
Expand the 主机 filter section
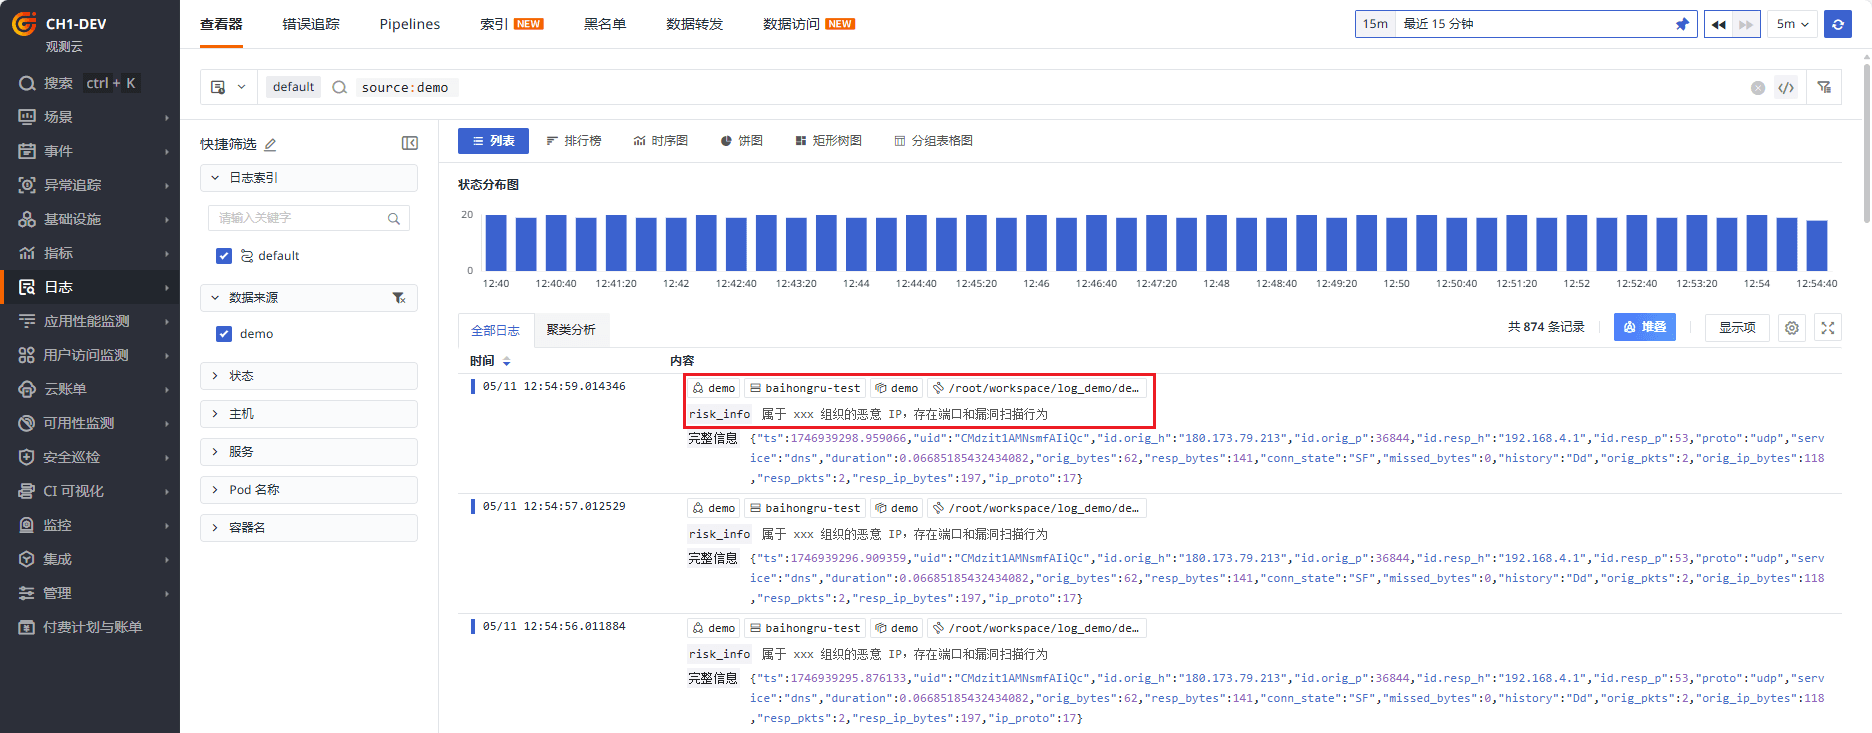click(x=309, y=414)
